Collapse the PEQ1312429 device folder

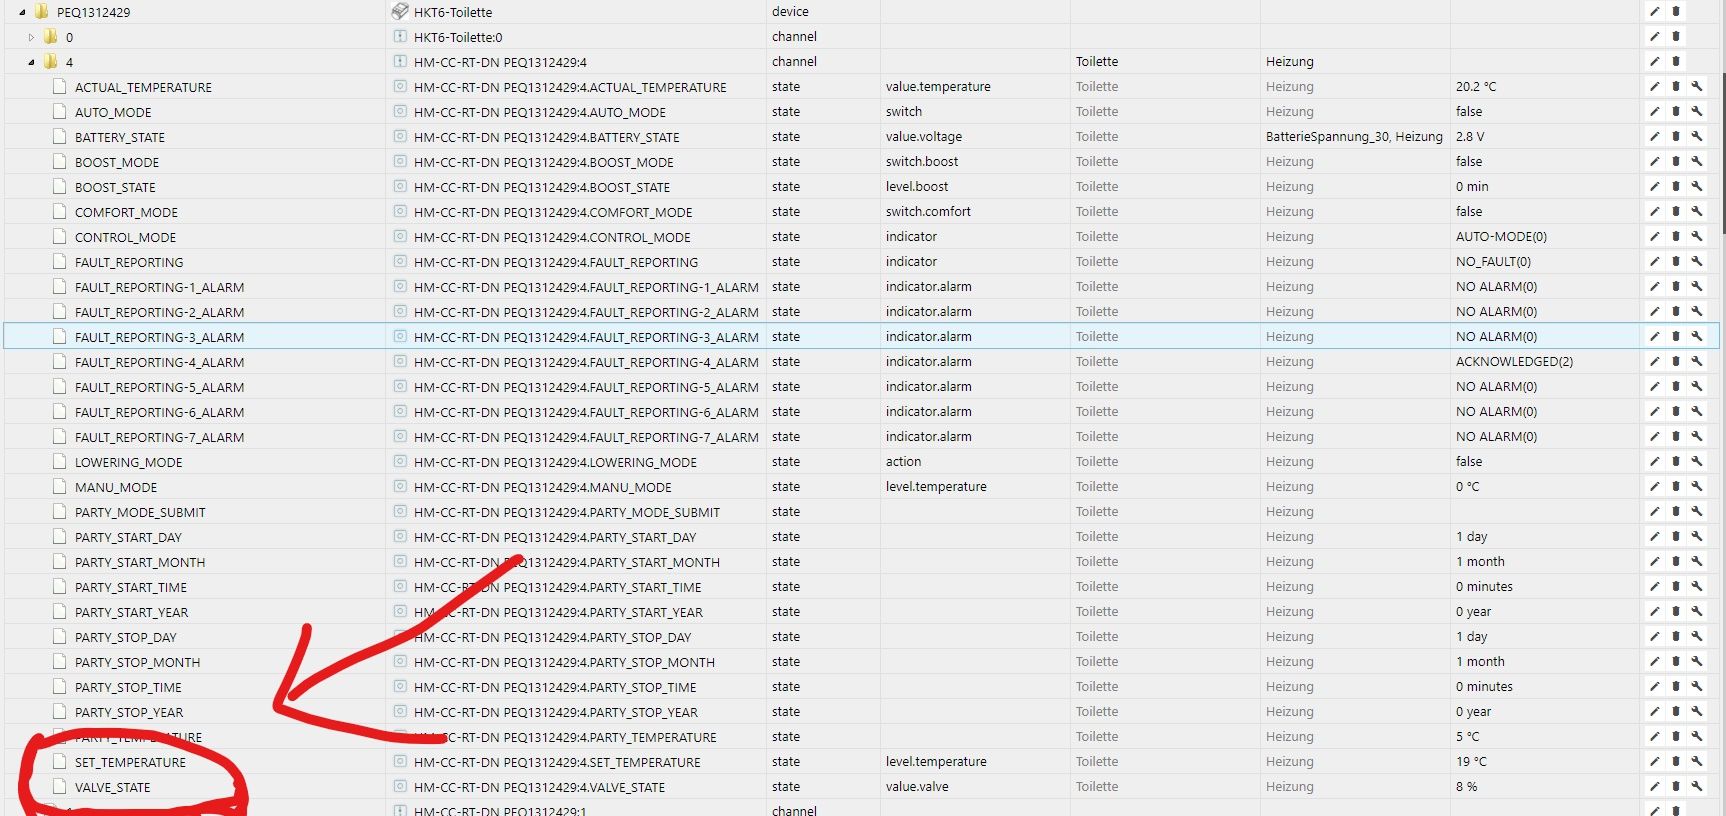[x=22, y=13]
